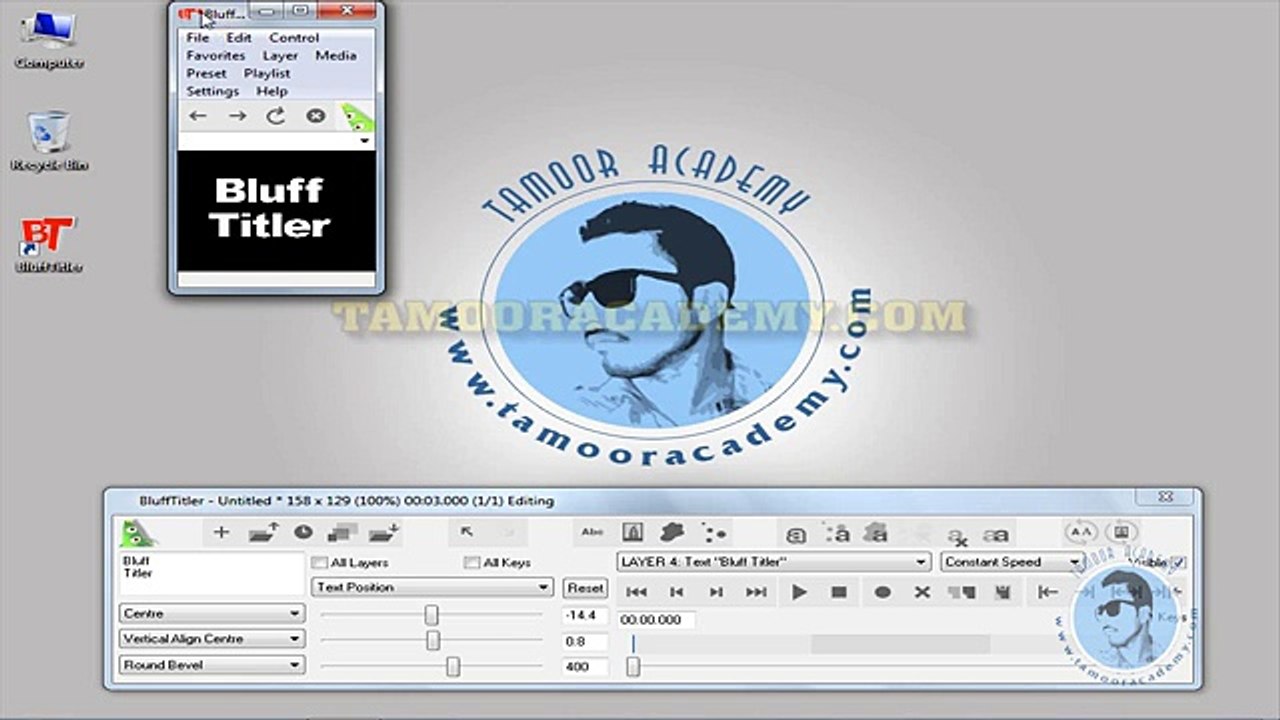Go to the previous key
The image size is (1280, 720).
tap(676, 592)
